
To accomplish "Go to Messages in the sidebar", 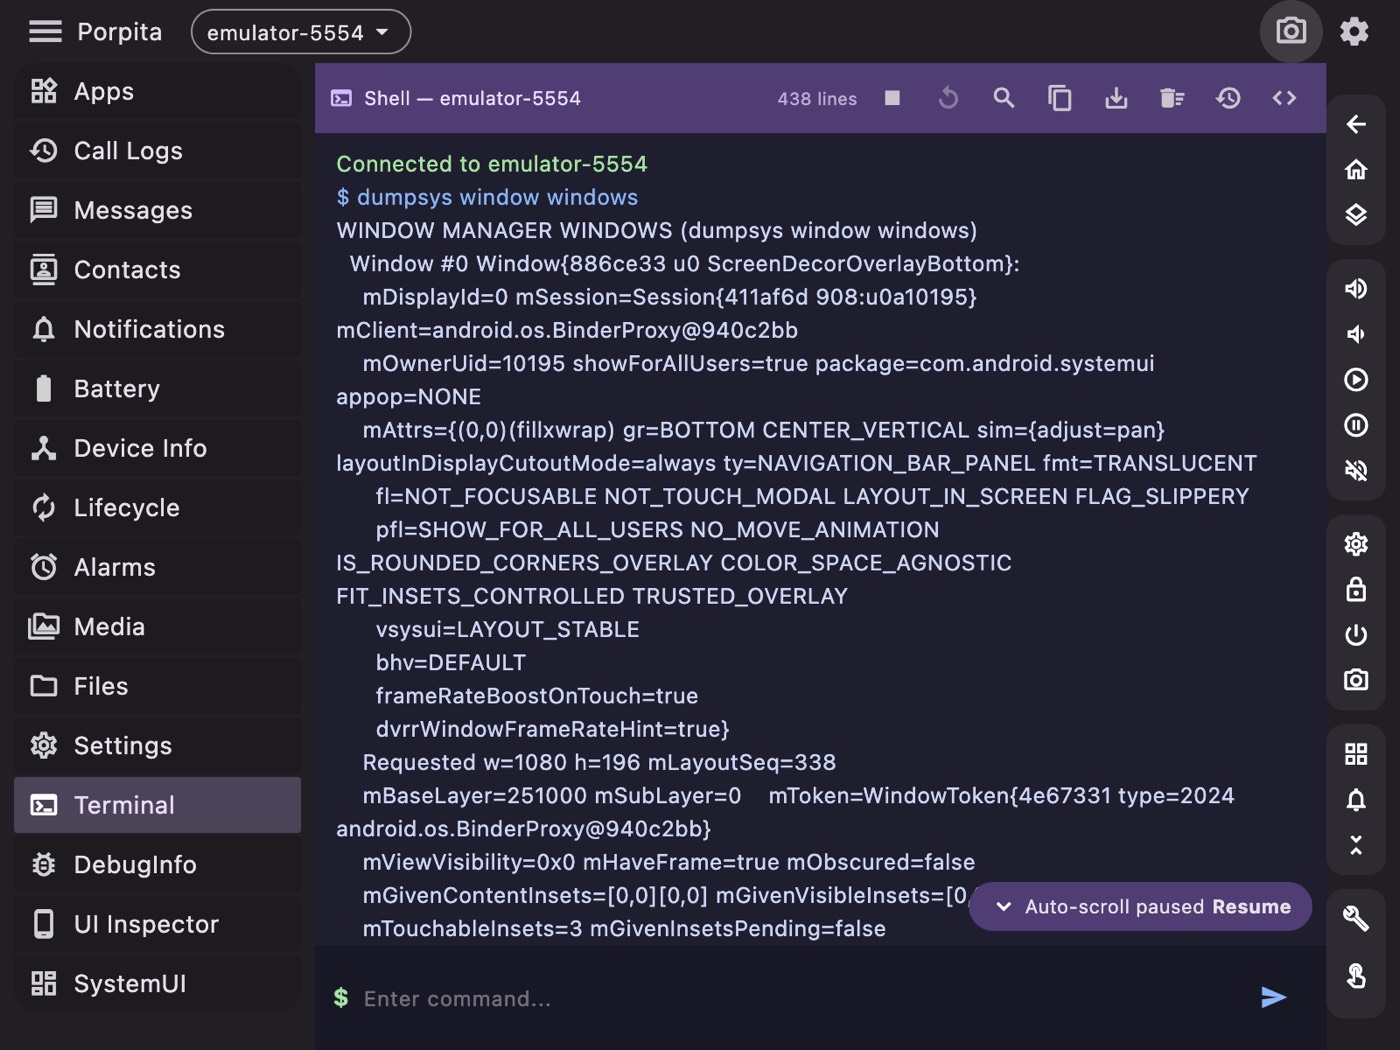I will 157,210.
